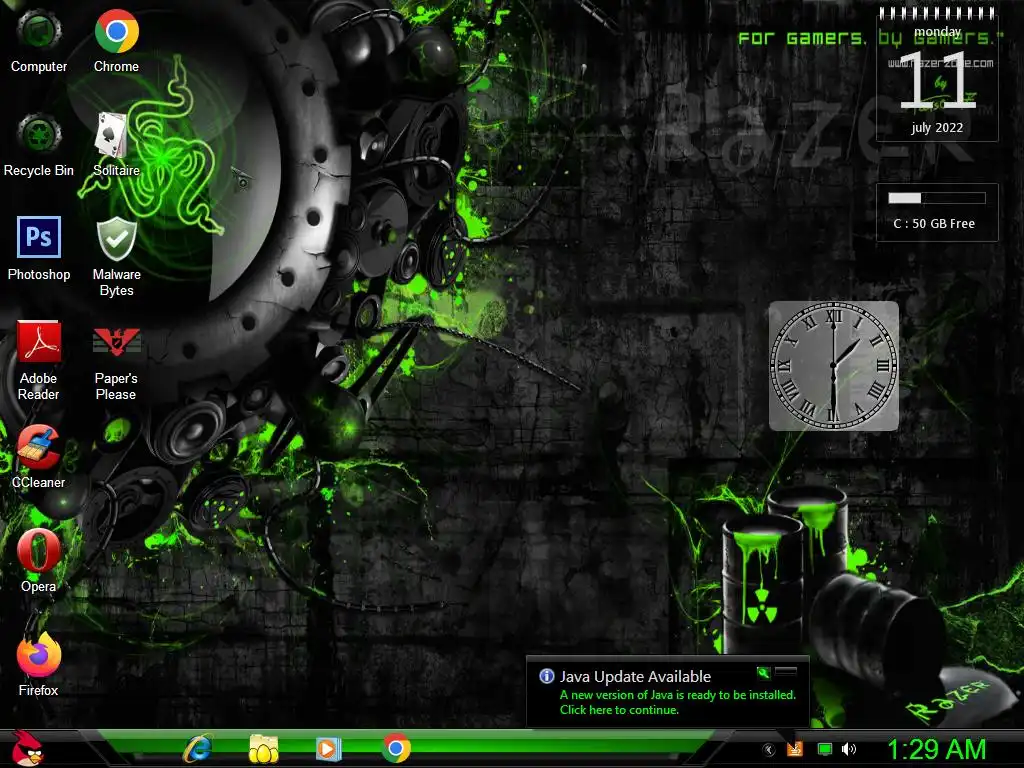This screenshot has height=768, width=1024.
Task: Open the file explorer folder on taskbar
Action: point(263,748)
